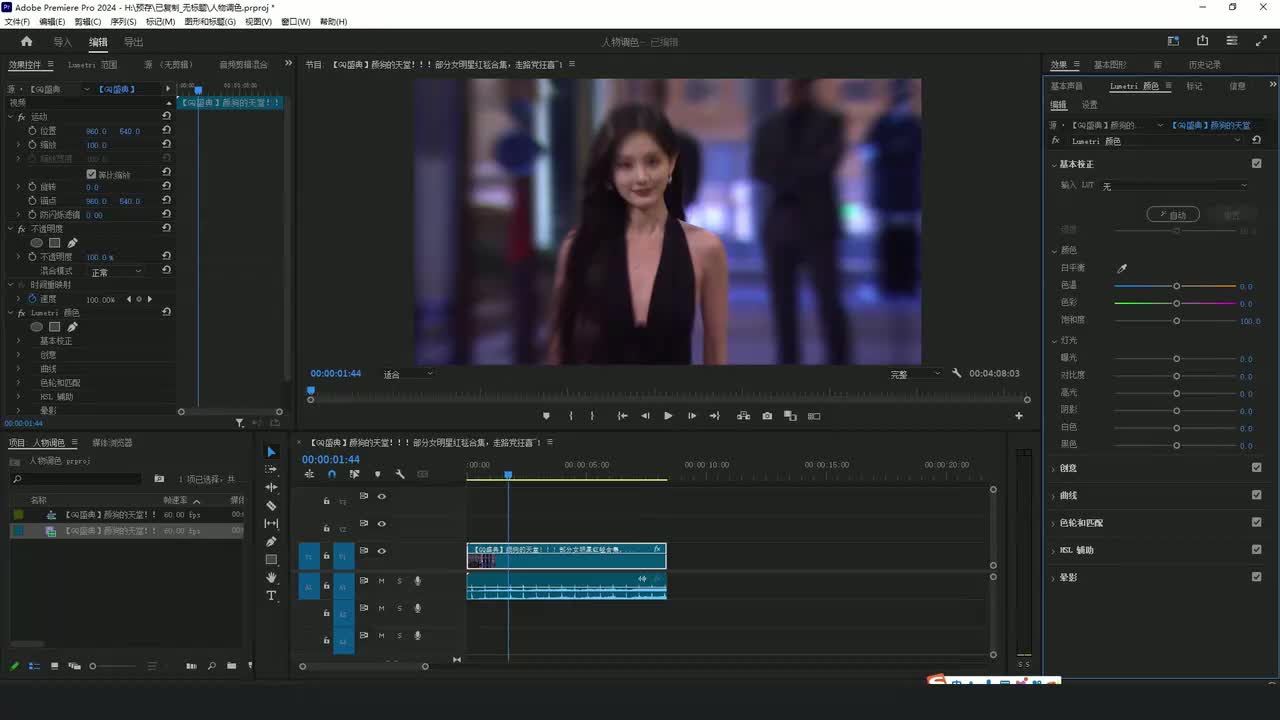Click the 自动 auto correction button
Screen dimensions: 1280x720
coord(1172,215)
